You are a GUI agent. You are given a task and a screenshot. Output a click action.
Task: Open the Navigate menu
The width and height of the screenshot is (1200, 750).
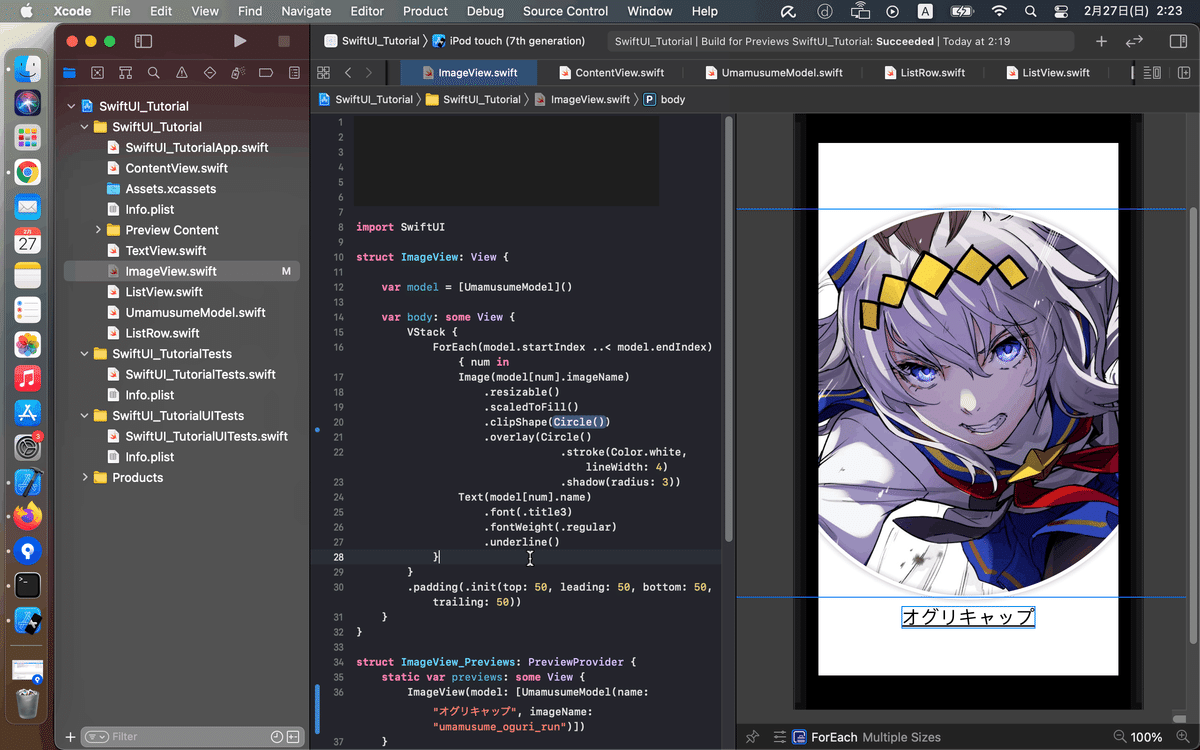point(306,11)
